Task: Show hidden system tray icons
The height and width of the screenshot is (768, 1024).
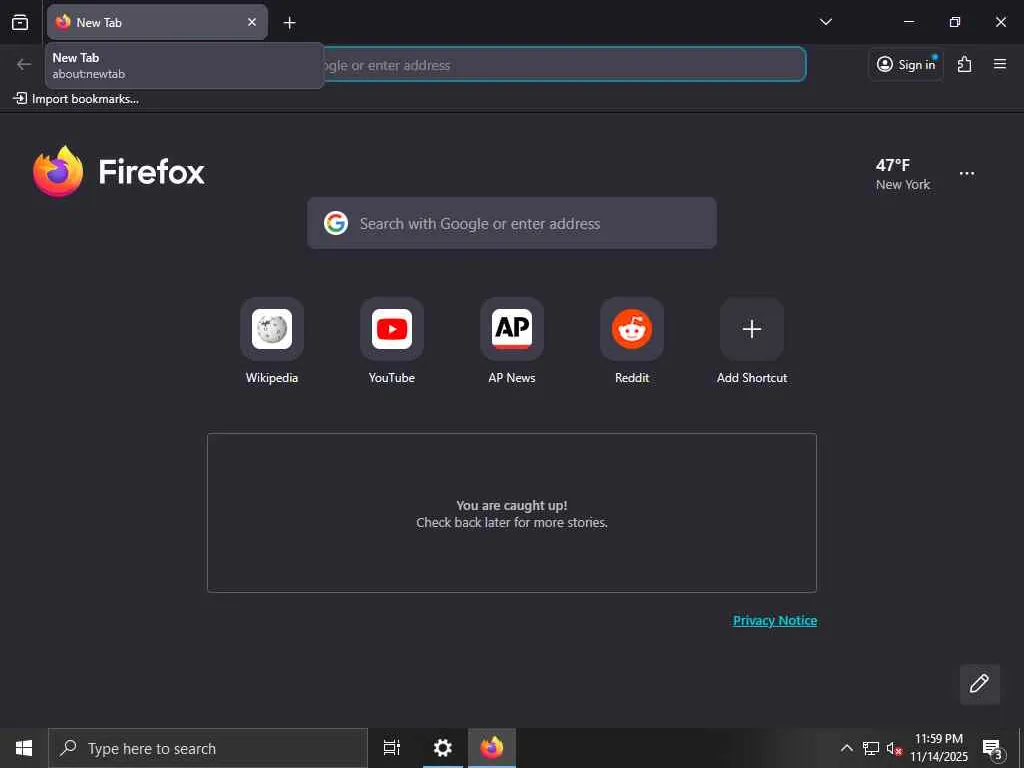Action: coord(846,748)
